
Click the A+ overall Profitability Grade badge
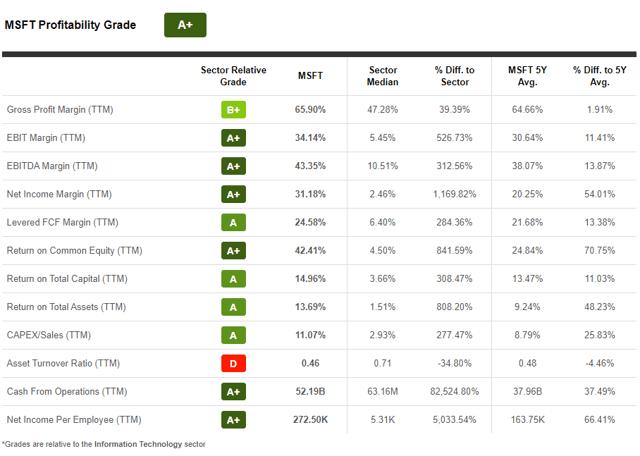click(x=185, y=25)
